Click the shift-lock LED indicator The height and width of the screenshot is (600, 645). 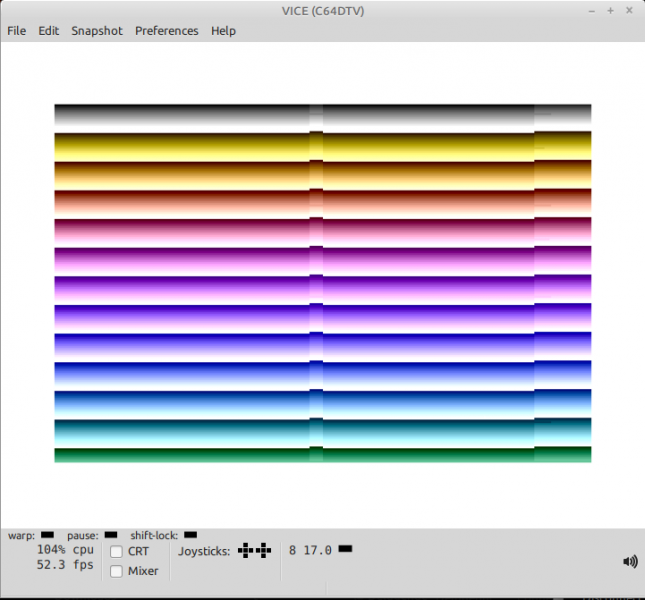pos(191,535)
